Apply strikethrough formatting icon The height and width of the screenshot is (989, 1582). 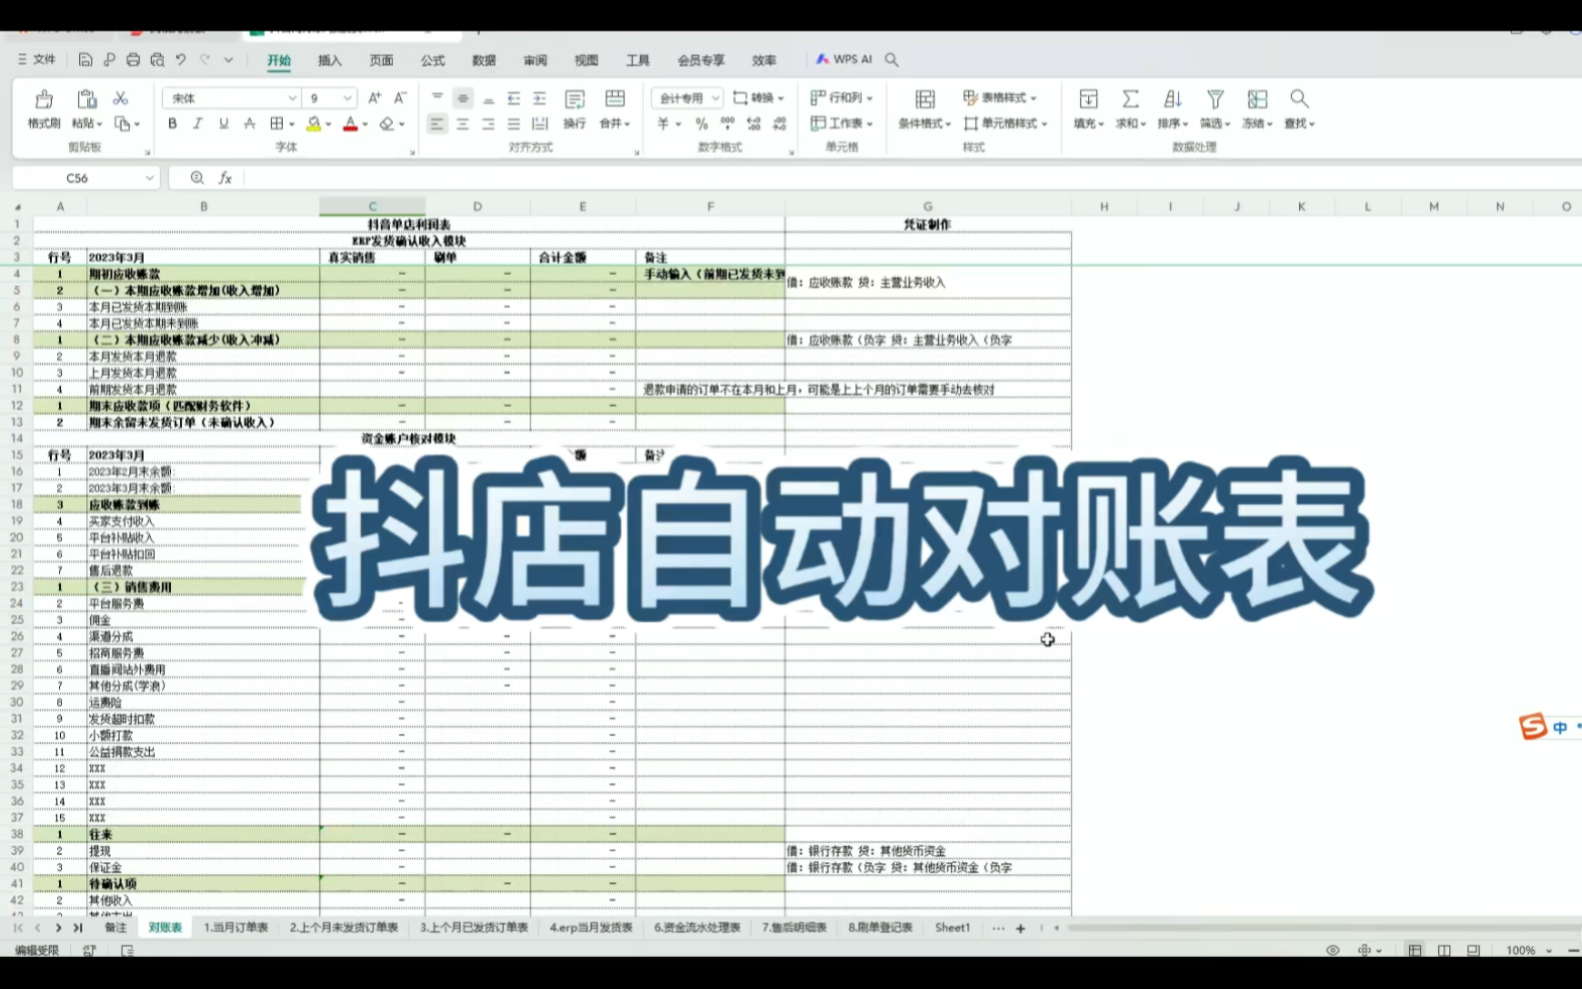pyautogui.click(x=249, y=124)
